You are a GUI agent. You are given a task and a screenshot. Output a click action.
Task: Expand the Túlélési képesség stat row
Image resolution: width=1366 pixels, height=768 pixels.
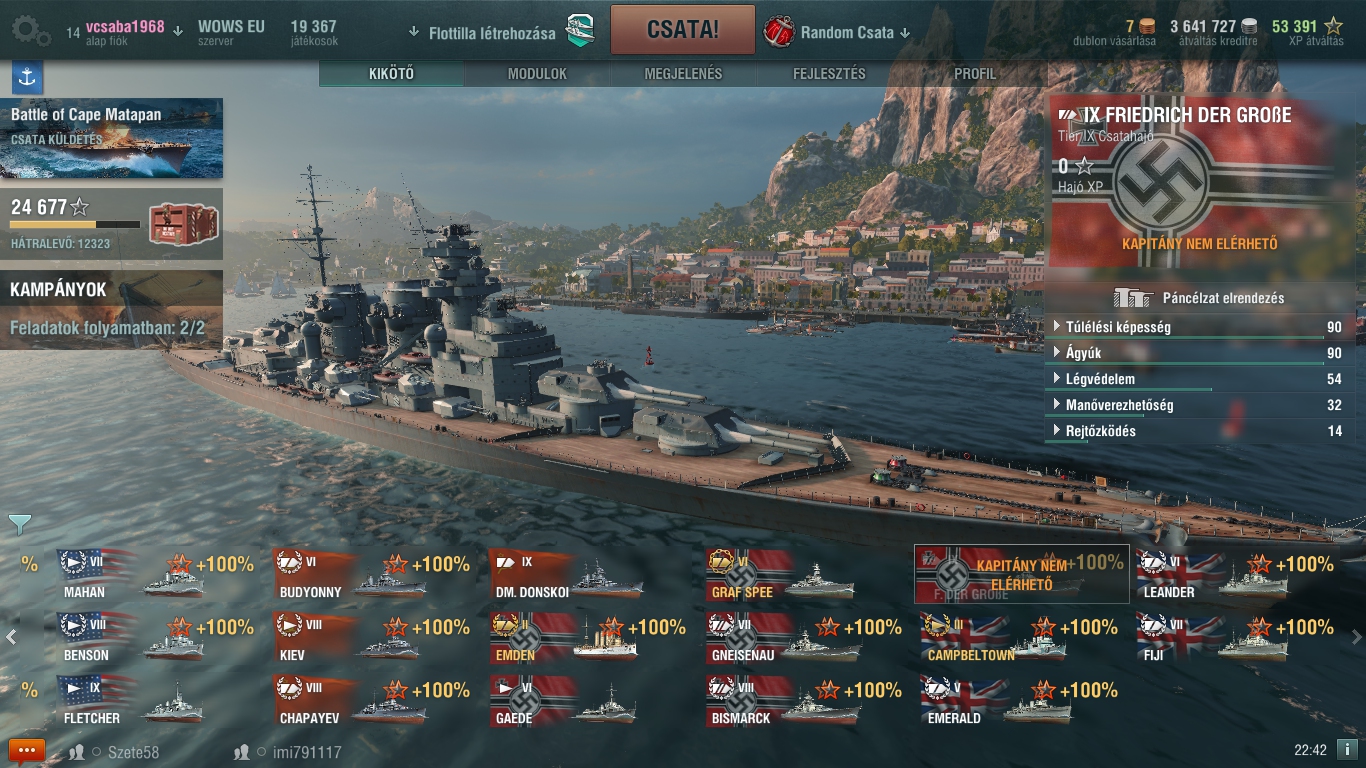[1200, 327]
